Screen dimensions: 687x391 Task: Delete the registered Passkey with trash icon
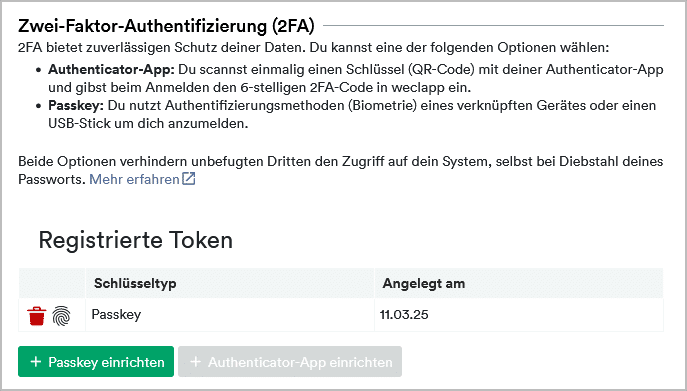pos(36,316)
